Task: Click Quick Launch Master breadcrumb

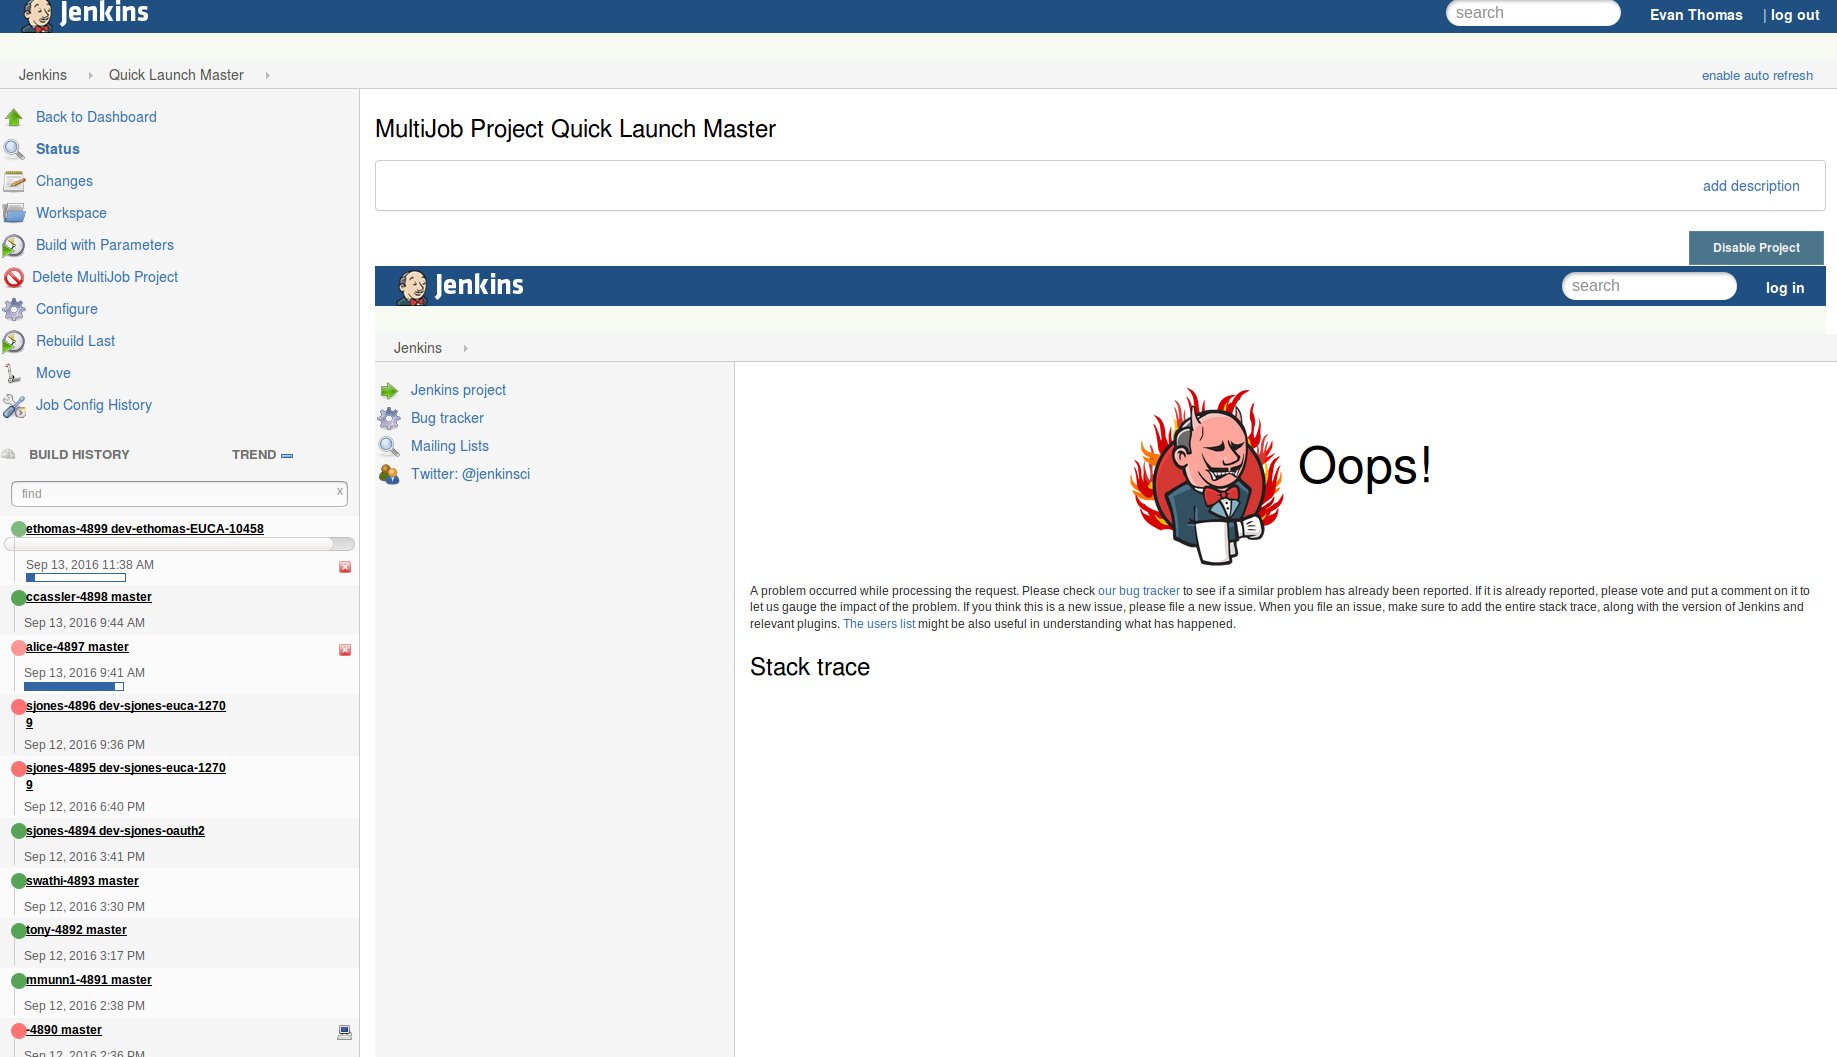Action: (176, 75)
